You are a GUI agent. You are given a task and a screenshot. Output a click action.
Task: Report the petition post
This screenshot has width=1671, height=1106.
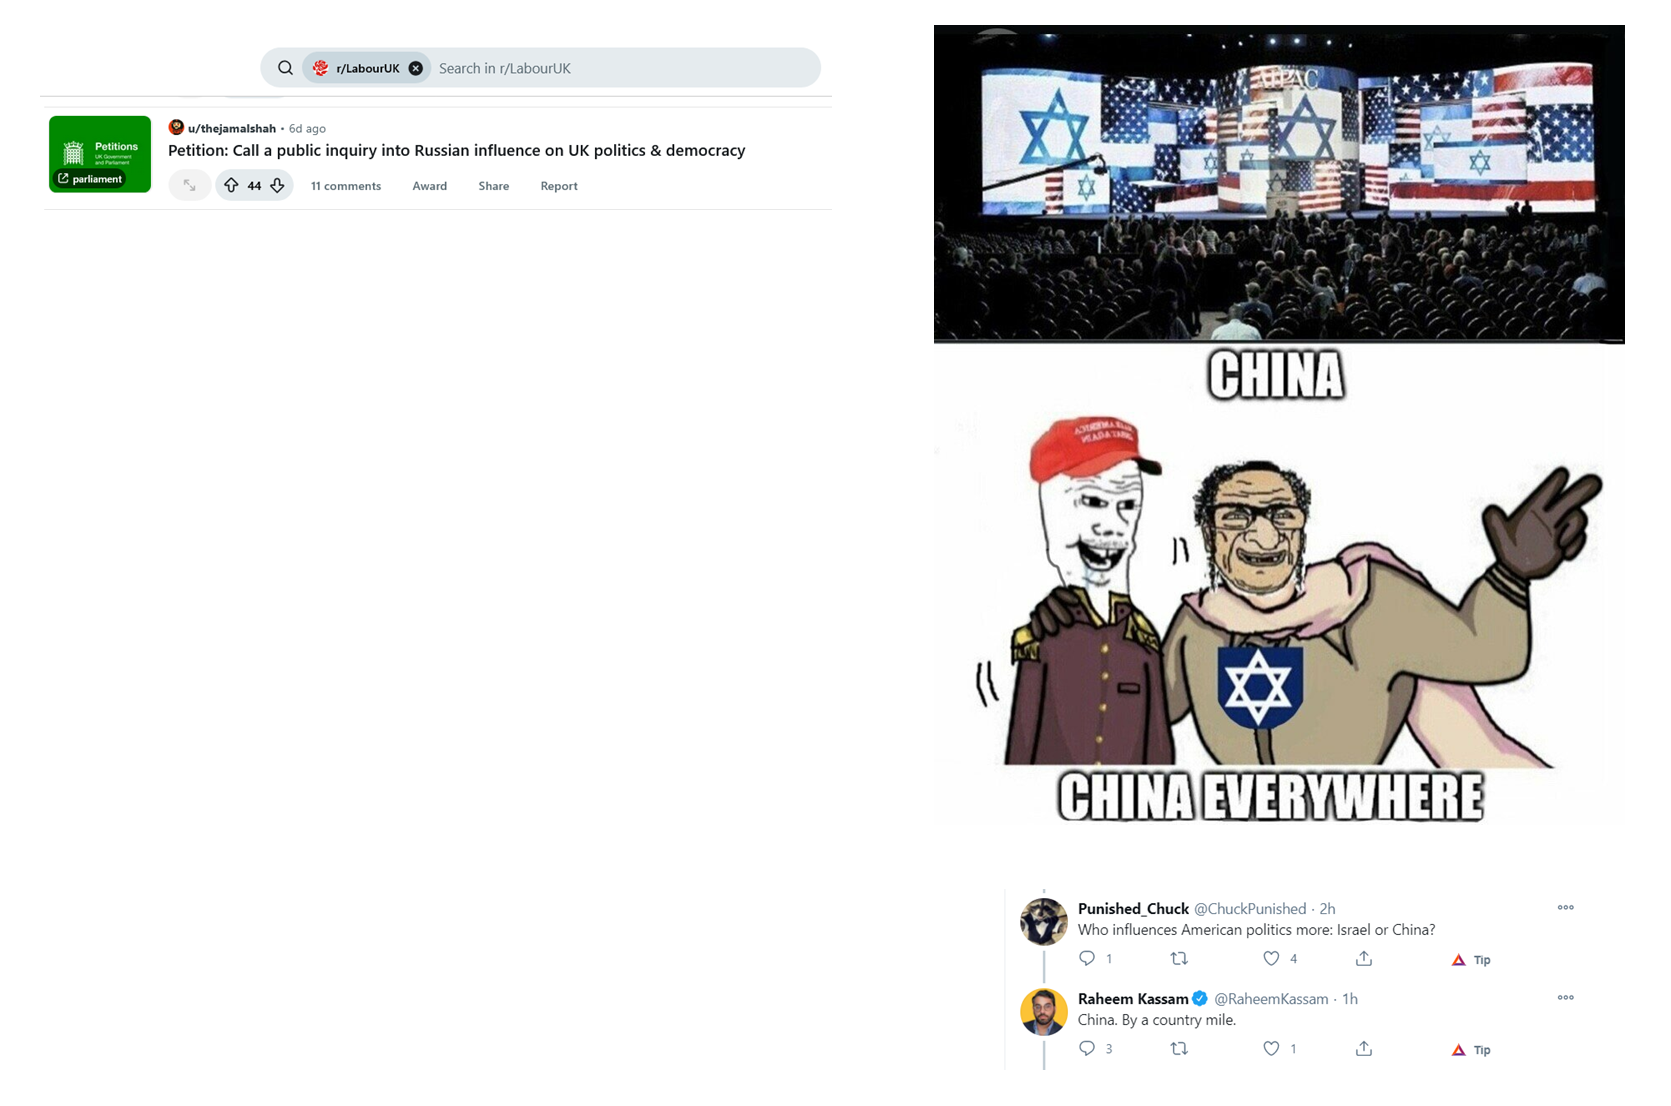point(559,186)
